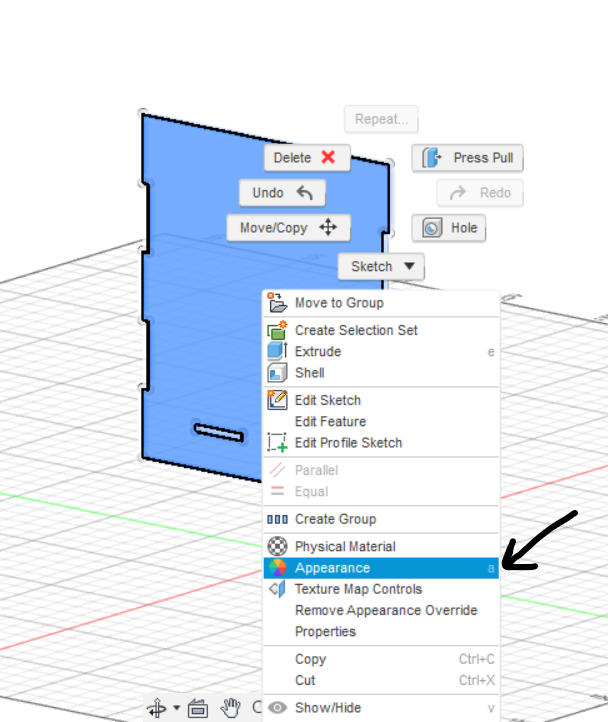Click the Parallel constraint entry
This screenshot has height=722, width=608.
381,470
